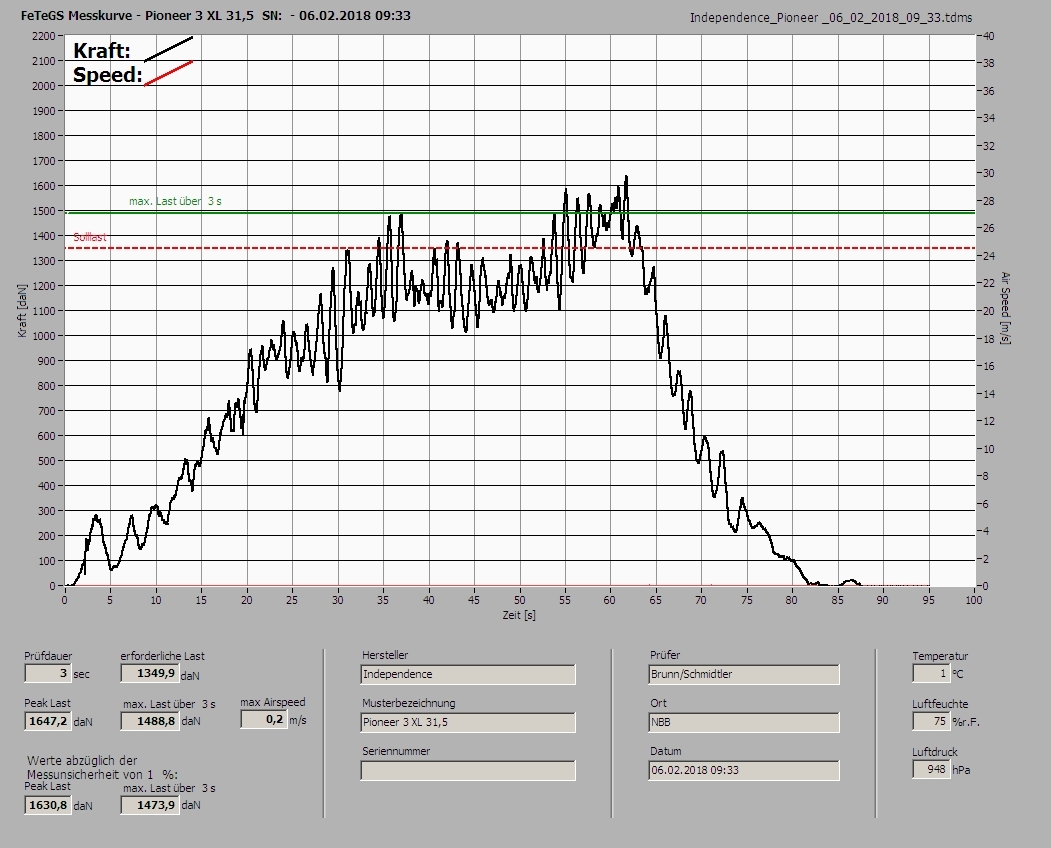Select the max. Last über 3 s value 1488,8

click(x=150, y=721)
